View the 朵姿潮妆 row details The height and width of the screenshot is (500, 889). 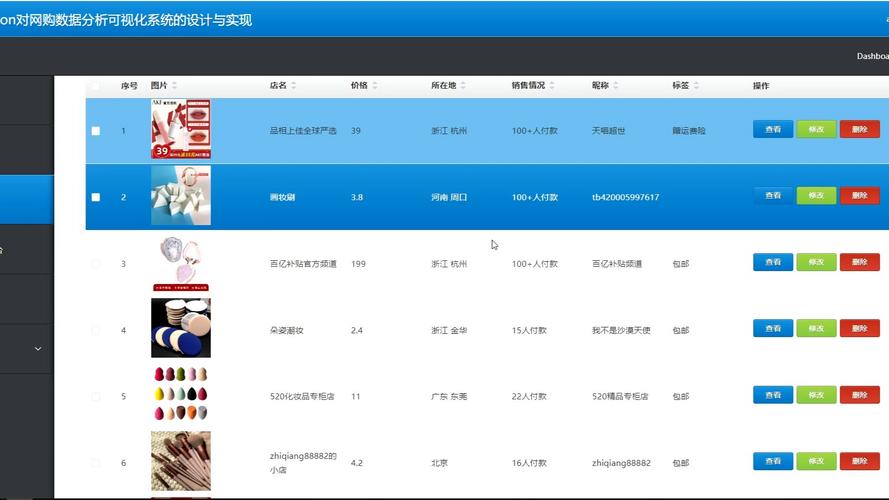(773, 328)
